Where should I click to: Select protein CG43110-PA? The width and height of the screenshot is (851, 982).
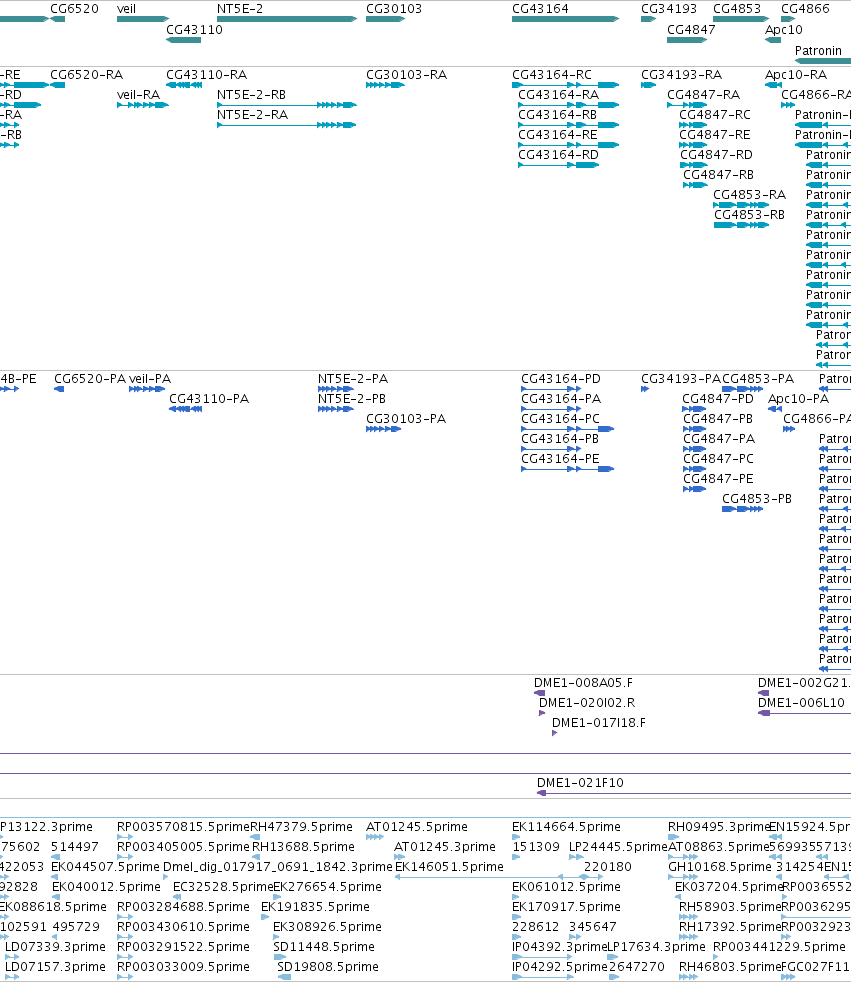tap(209, 399)
